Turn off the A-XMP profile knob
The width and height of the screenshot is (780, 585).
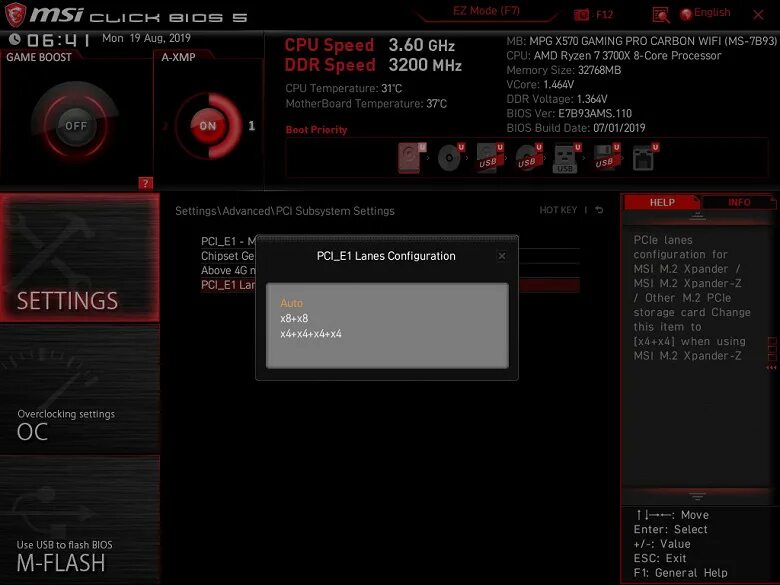tap(208, 126)
